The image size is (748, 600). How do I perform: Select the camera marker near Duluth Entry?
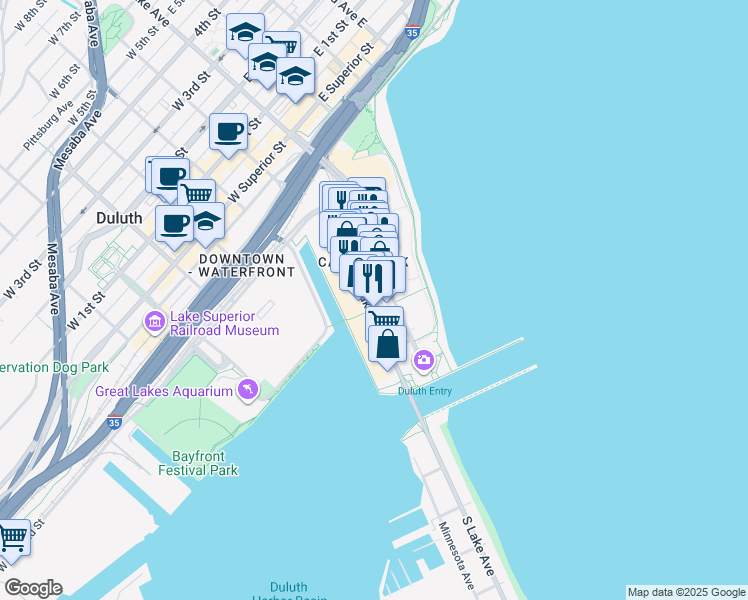424,361
